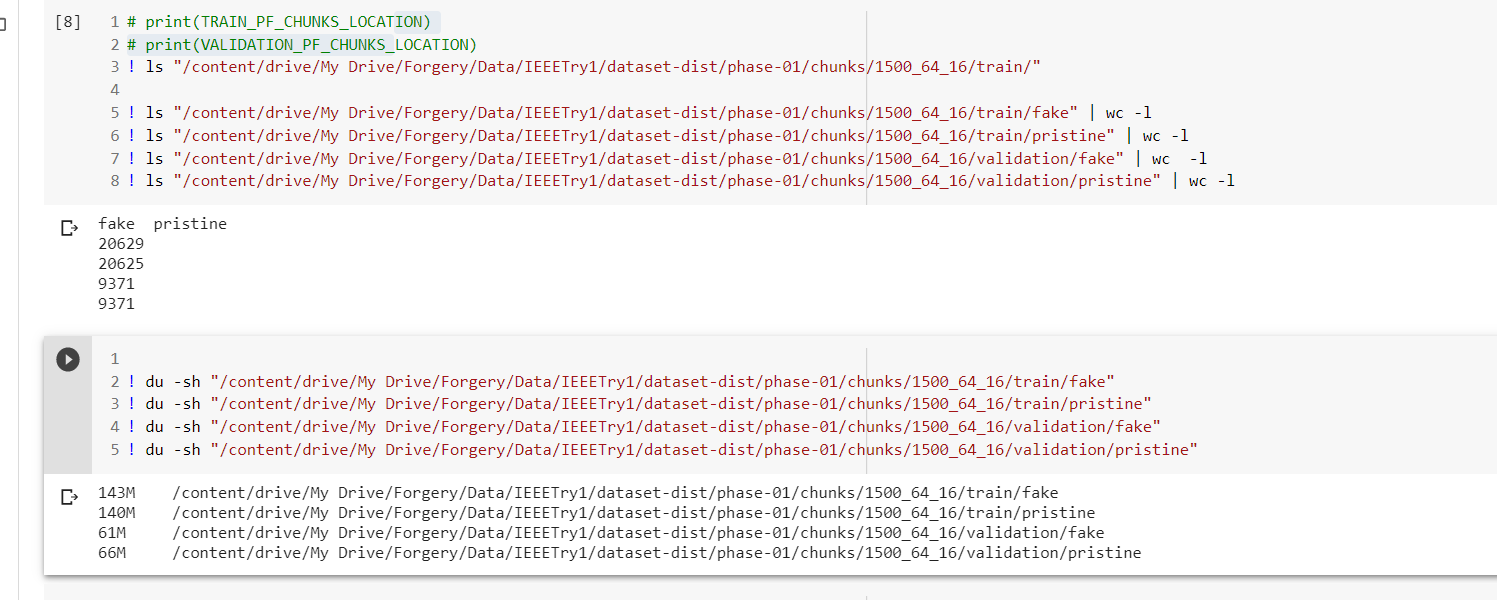Run the du -sh code cell

68,359
